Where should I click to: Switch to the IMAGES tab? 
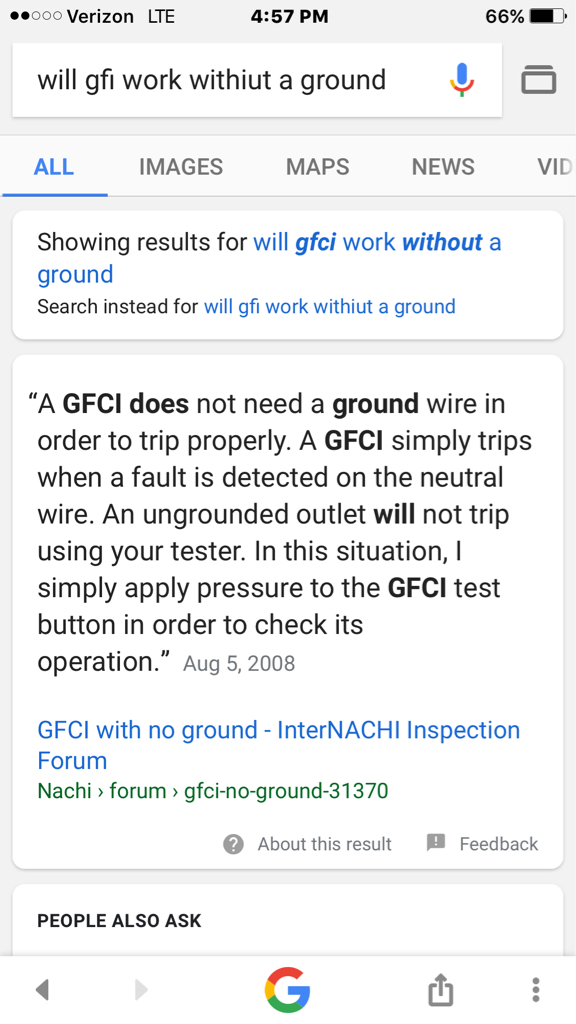pyautogui.click(x=181, y=167)
